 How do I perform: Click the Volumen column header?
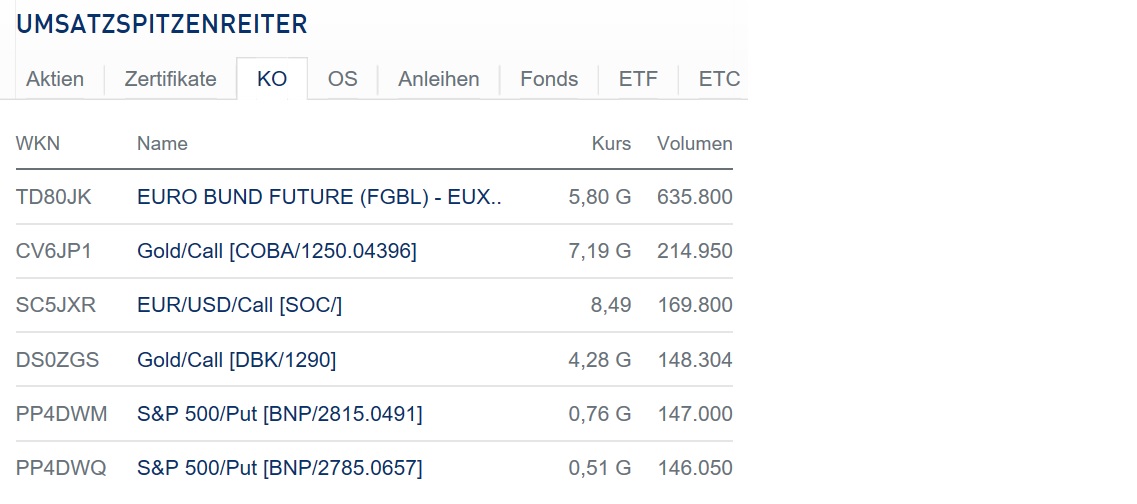[694, 143]
